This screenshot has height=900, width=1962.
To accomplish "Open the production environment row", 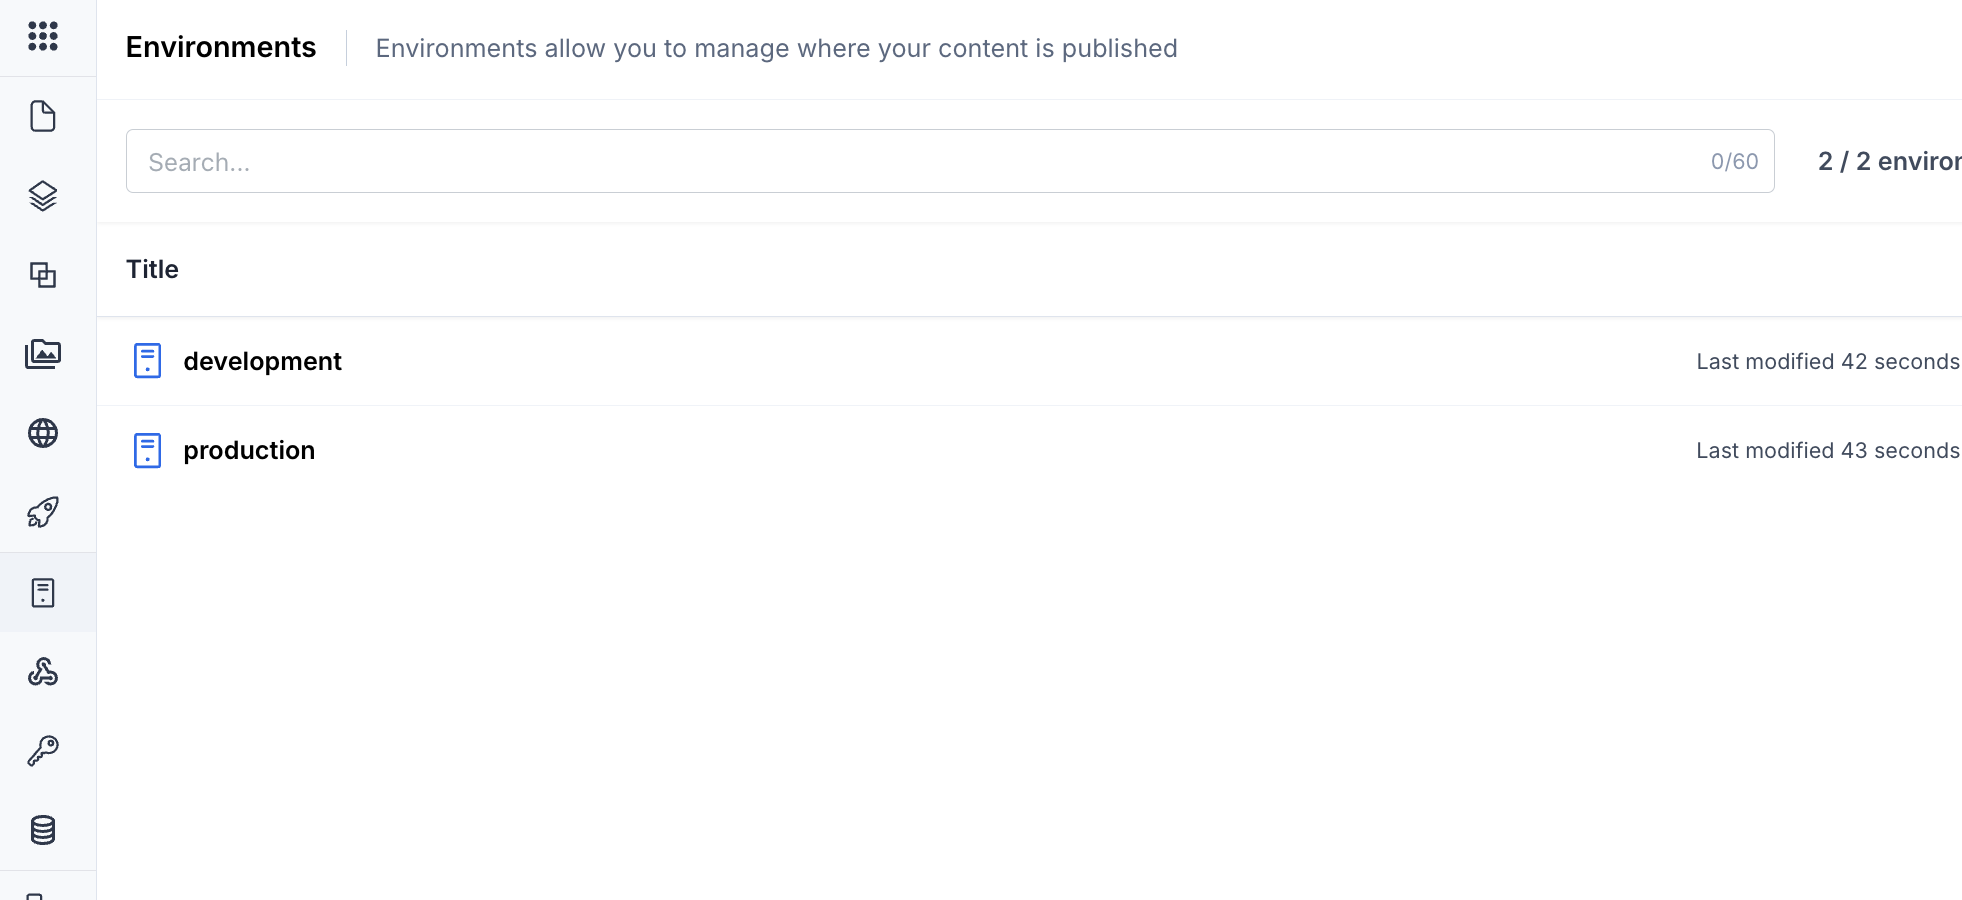I will tap(1029, 450).
